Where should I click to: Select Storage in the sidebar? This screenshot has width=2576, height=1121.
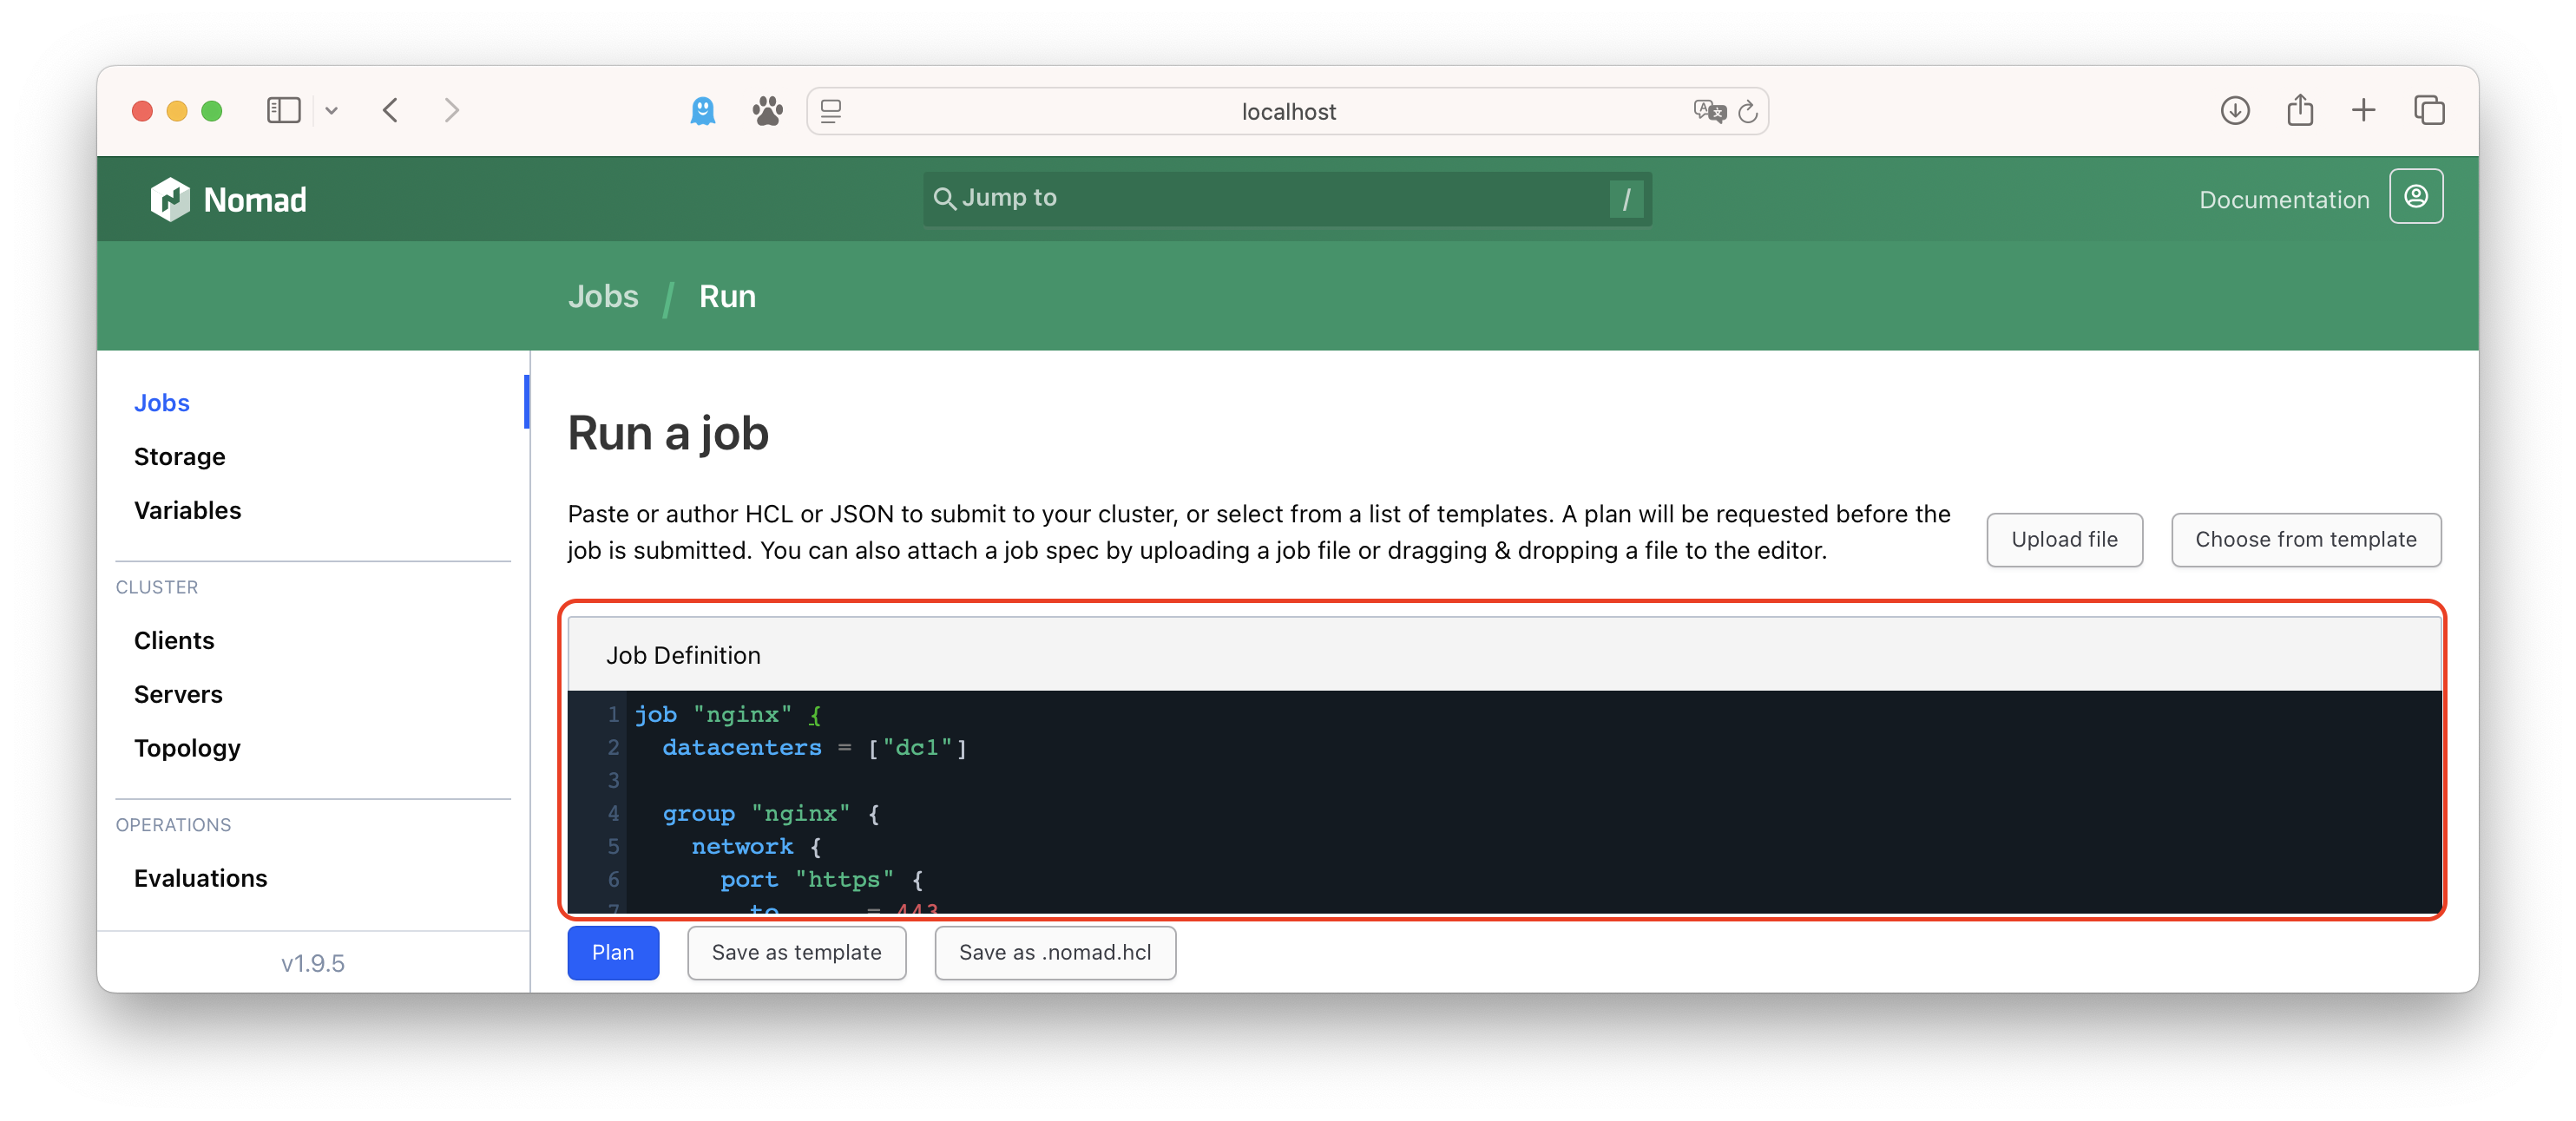click(180, 457)
